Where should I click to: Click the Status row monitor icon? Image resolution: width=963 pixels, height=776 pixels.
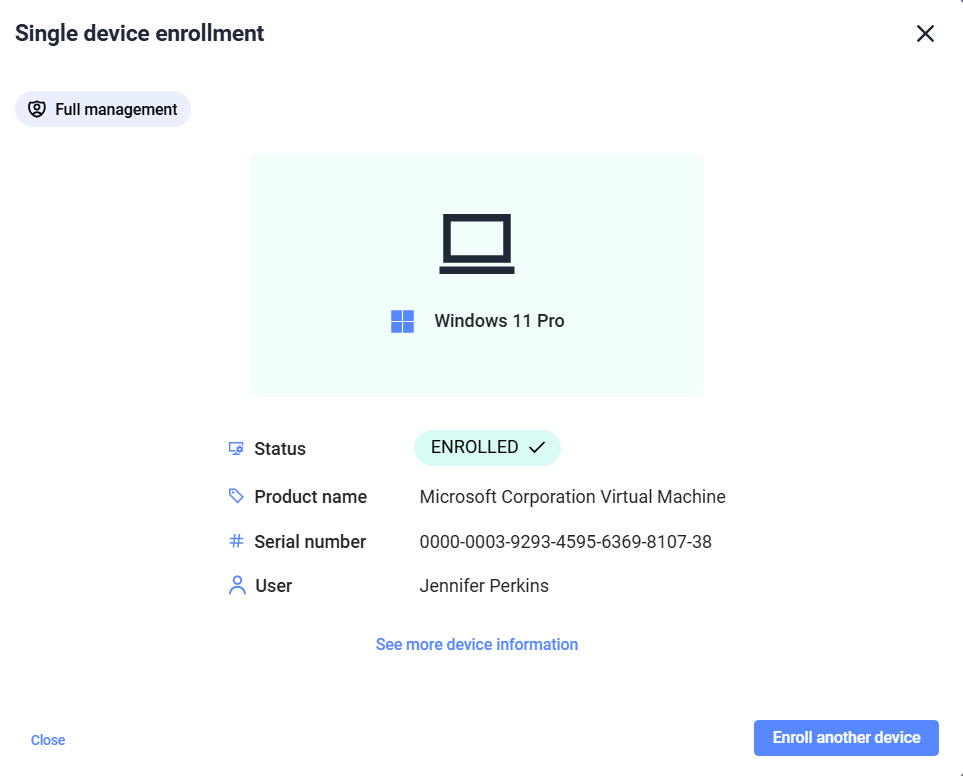(236, 448)
